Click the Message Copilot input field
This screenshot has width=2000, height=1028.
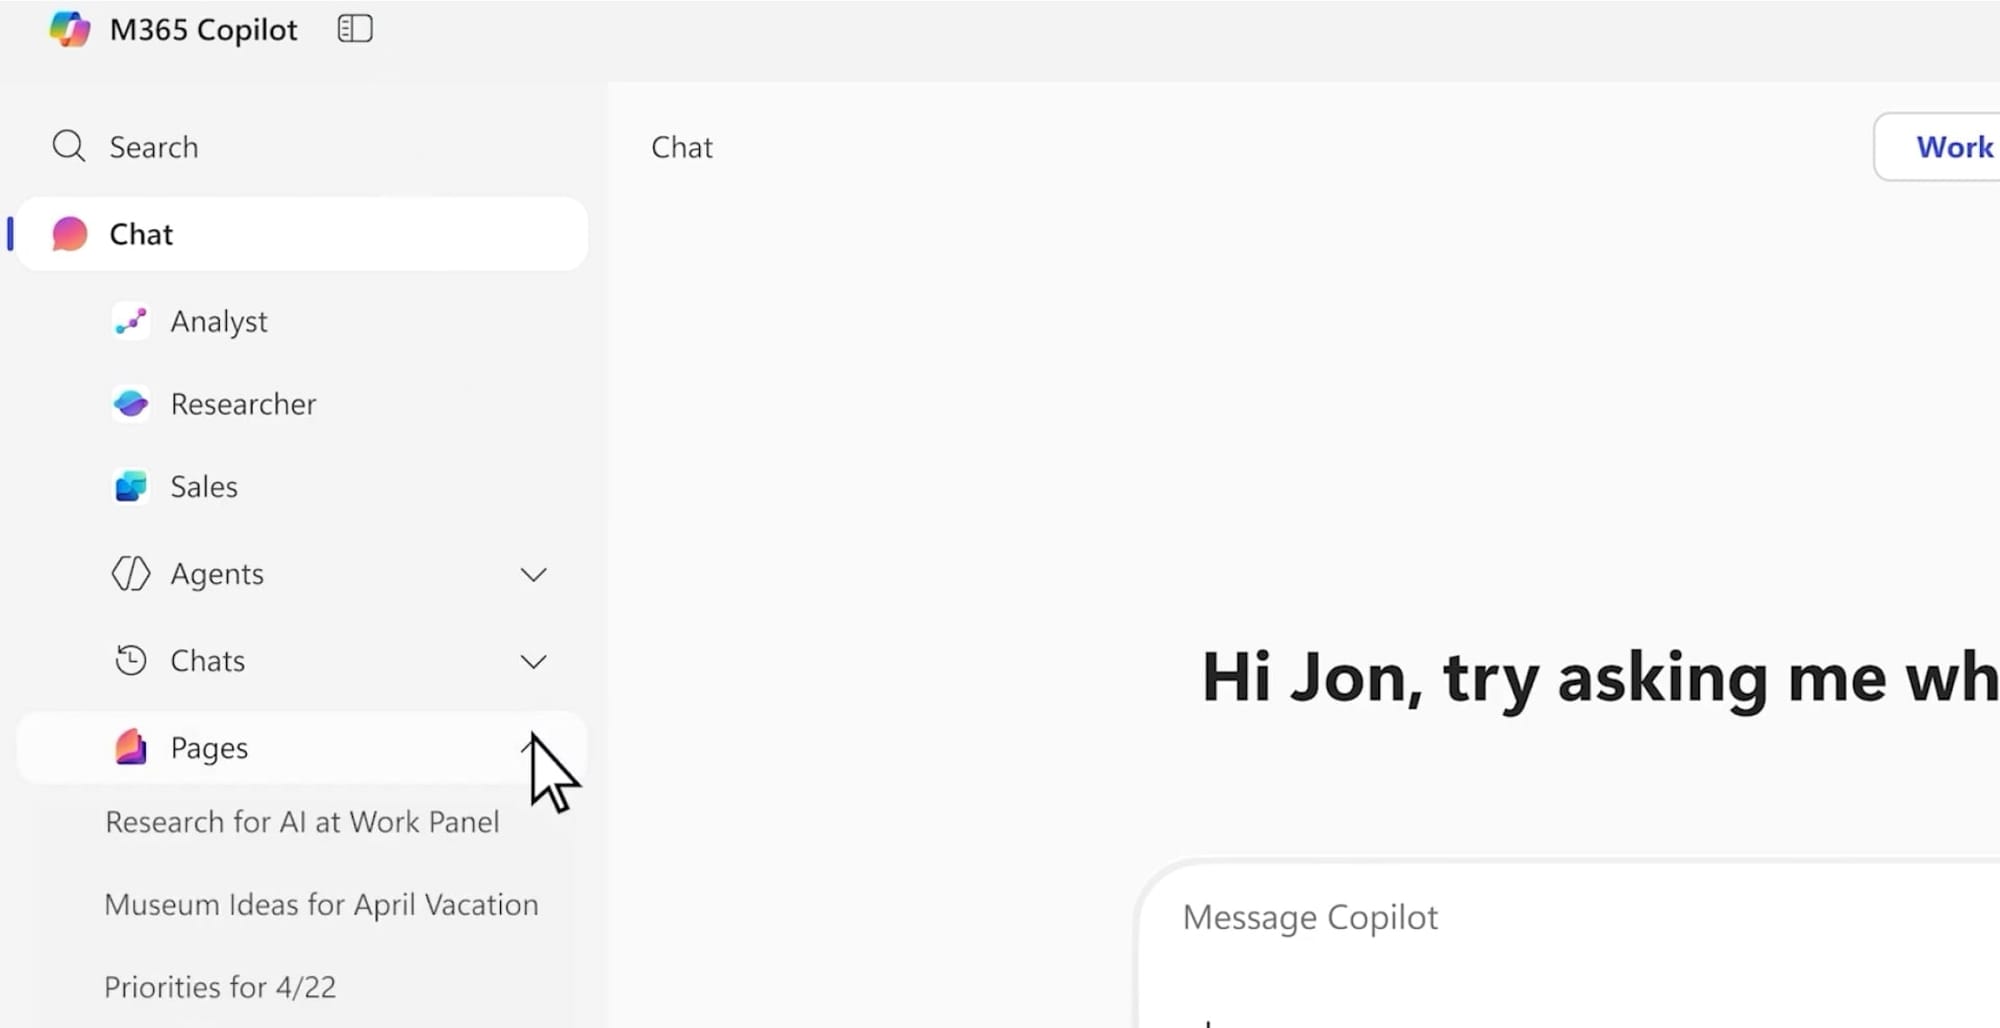click(1310, 917)
